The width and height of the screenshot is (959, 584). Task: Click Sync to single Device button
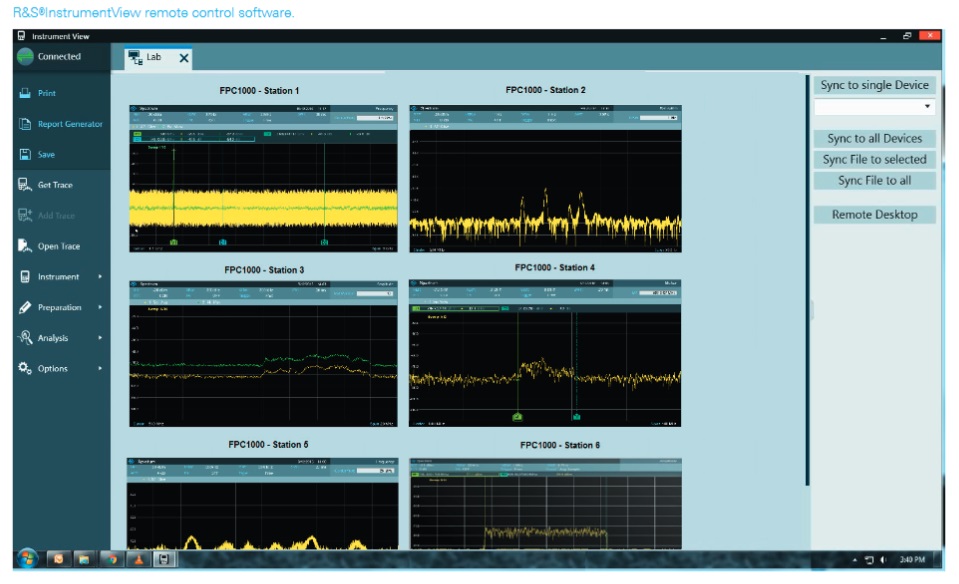click(x=875, y=85)
